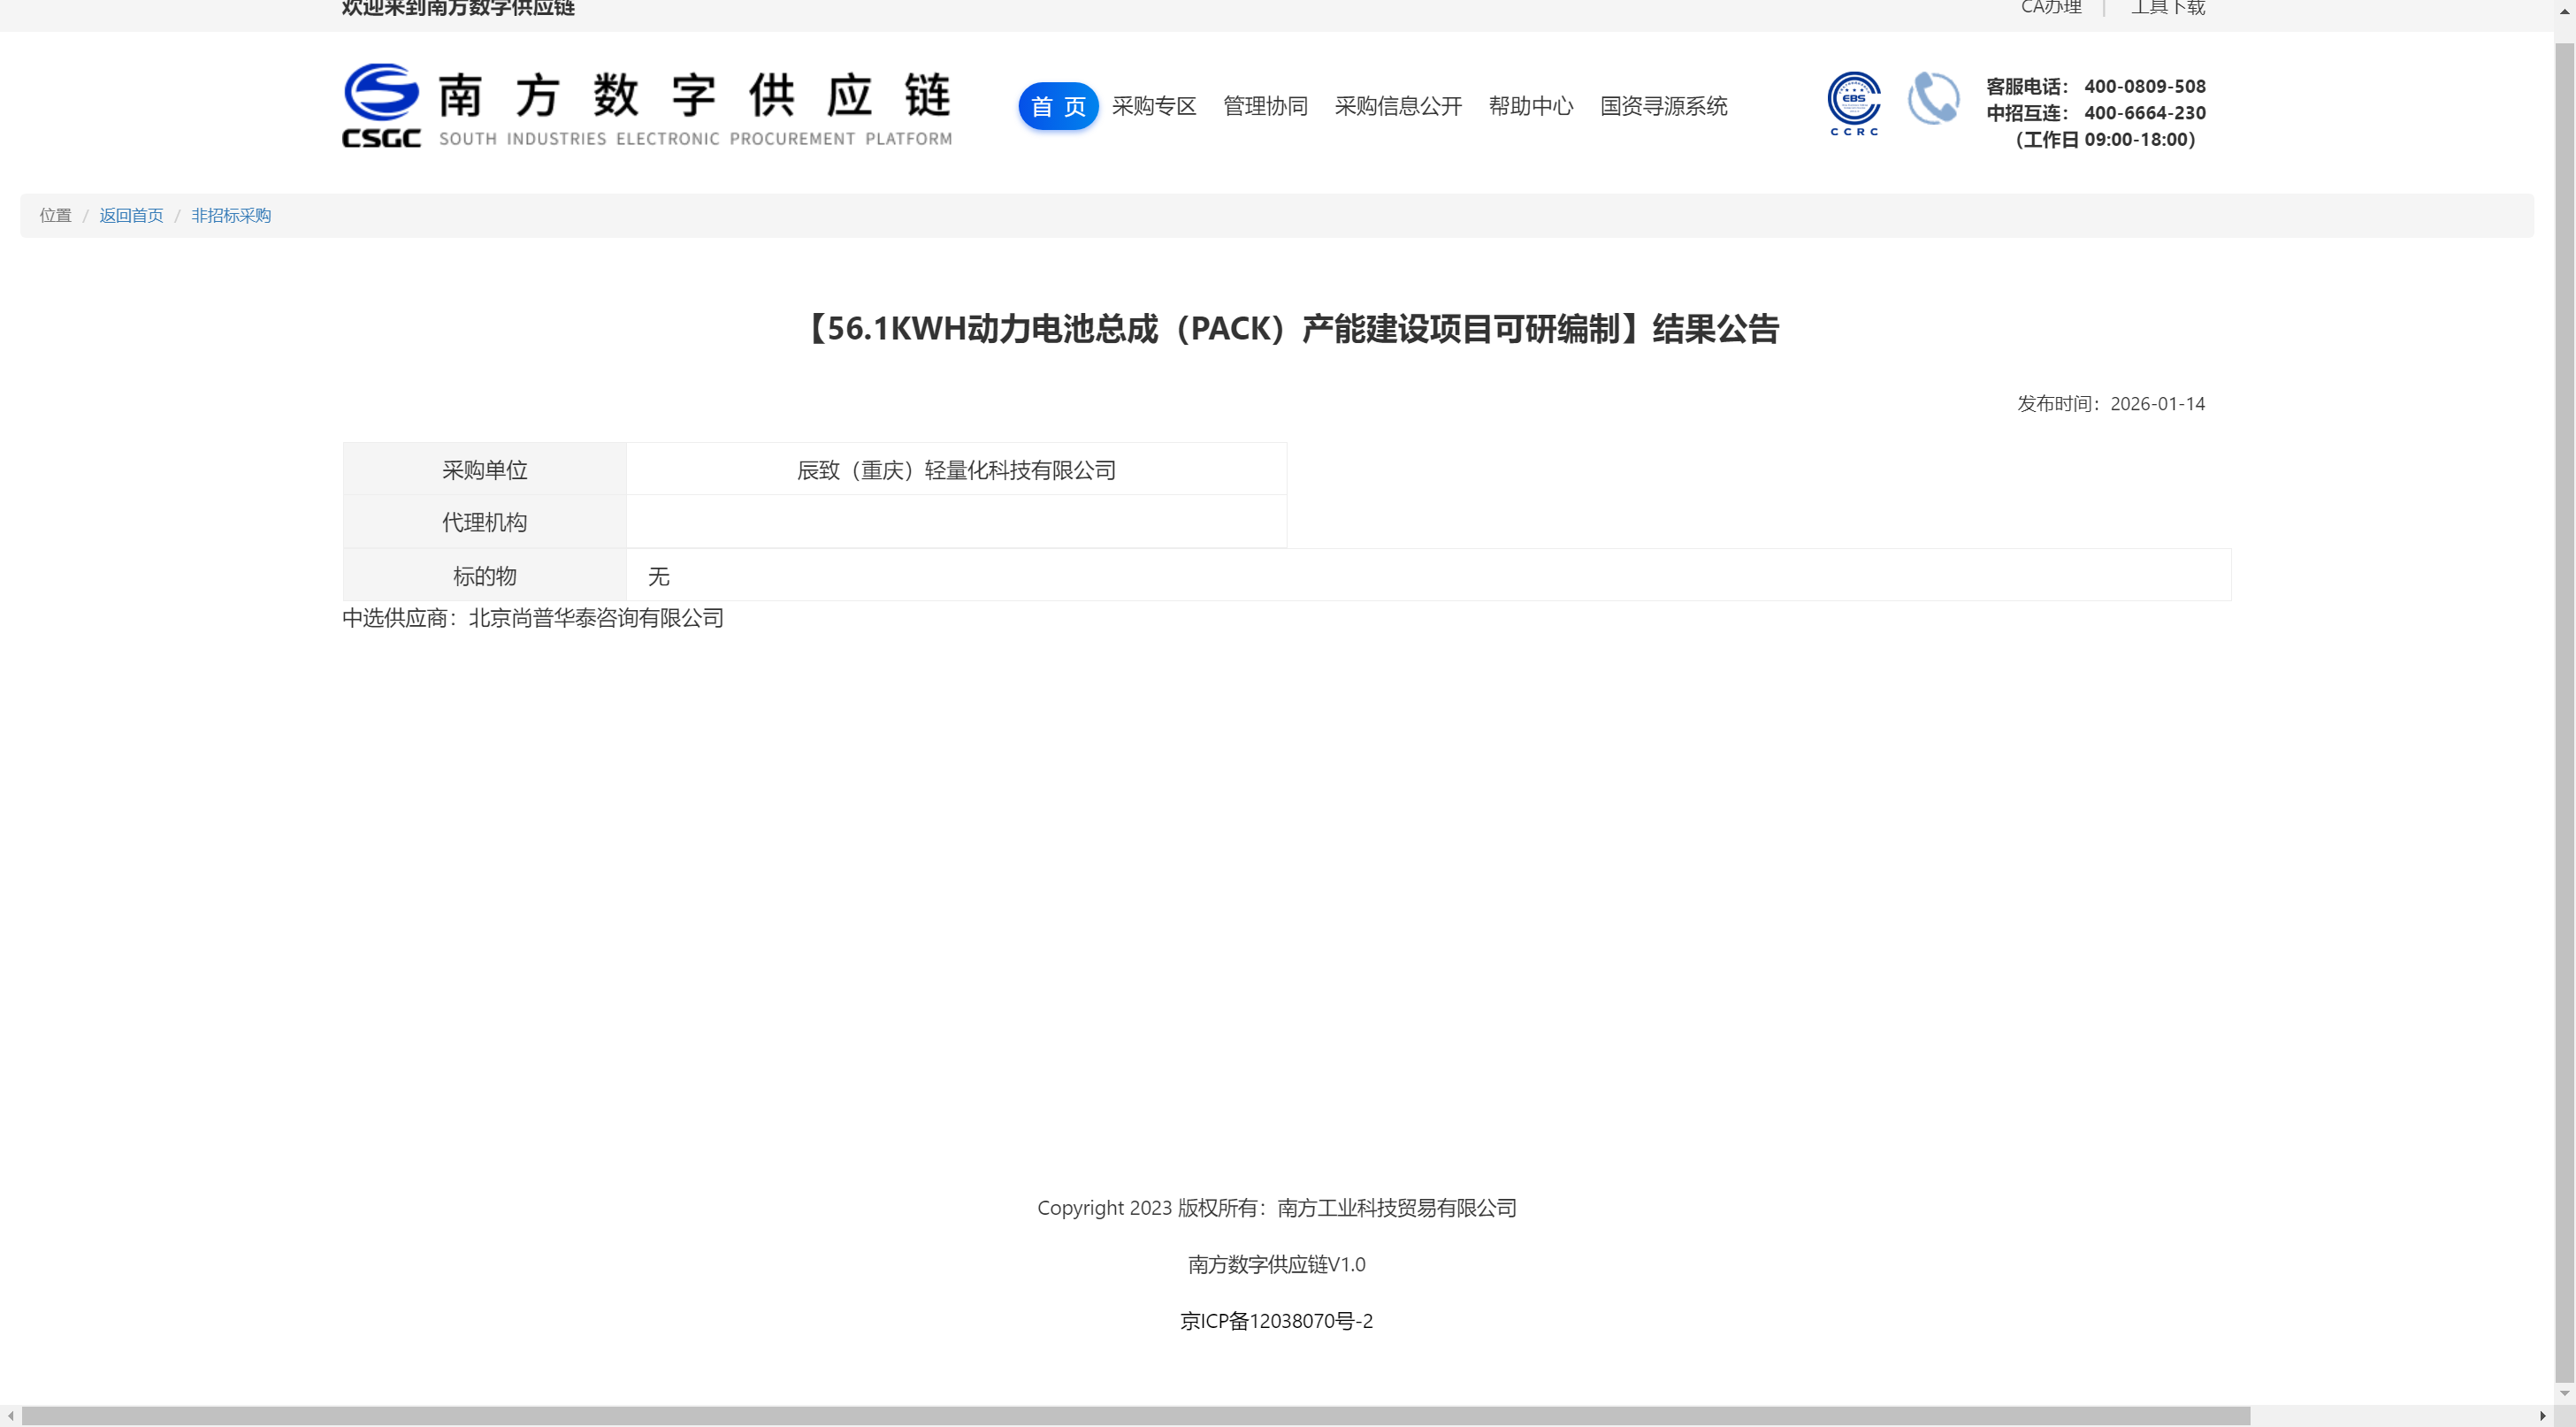Open 帮助中心 navigation item

[1530, 106]
